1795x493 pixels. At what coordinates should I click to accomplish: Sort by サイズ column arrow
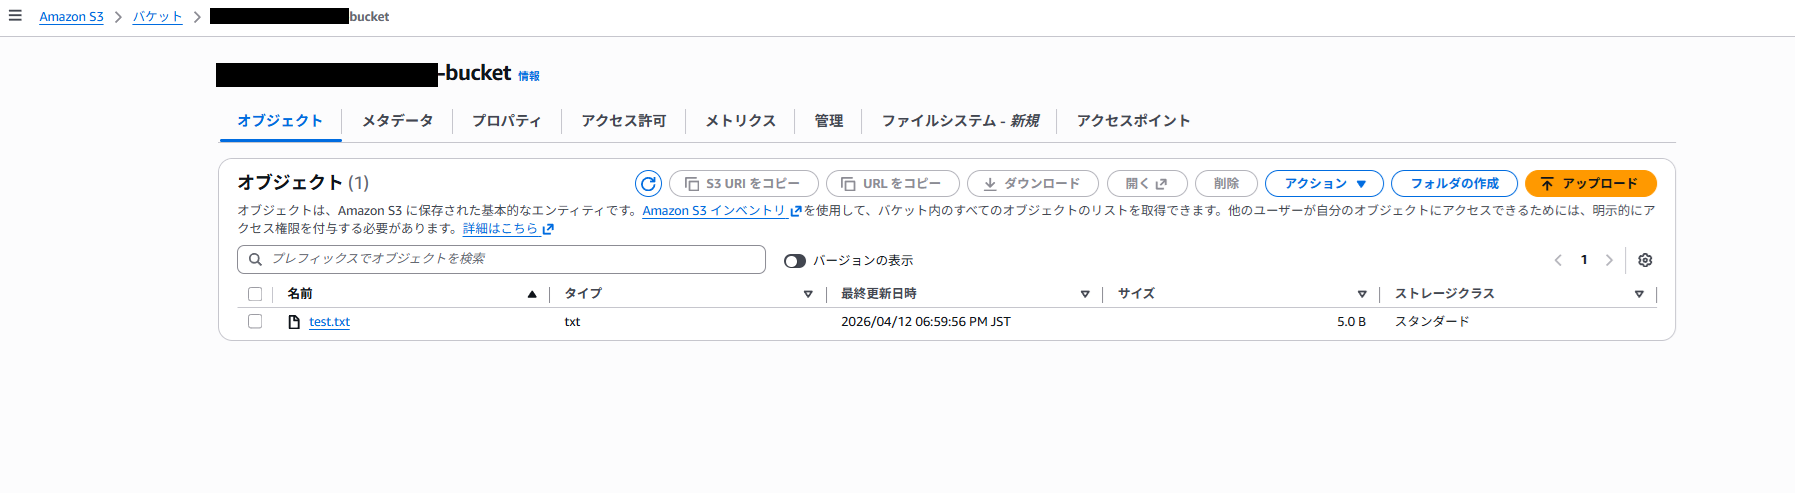(x=1362, y=294)
